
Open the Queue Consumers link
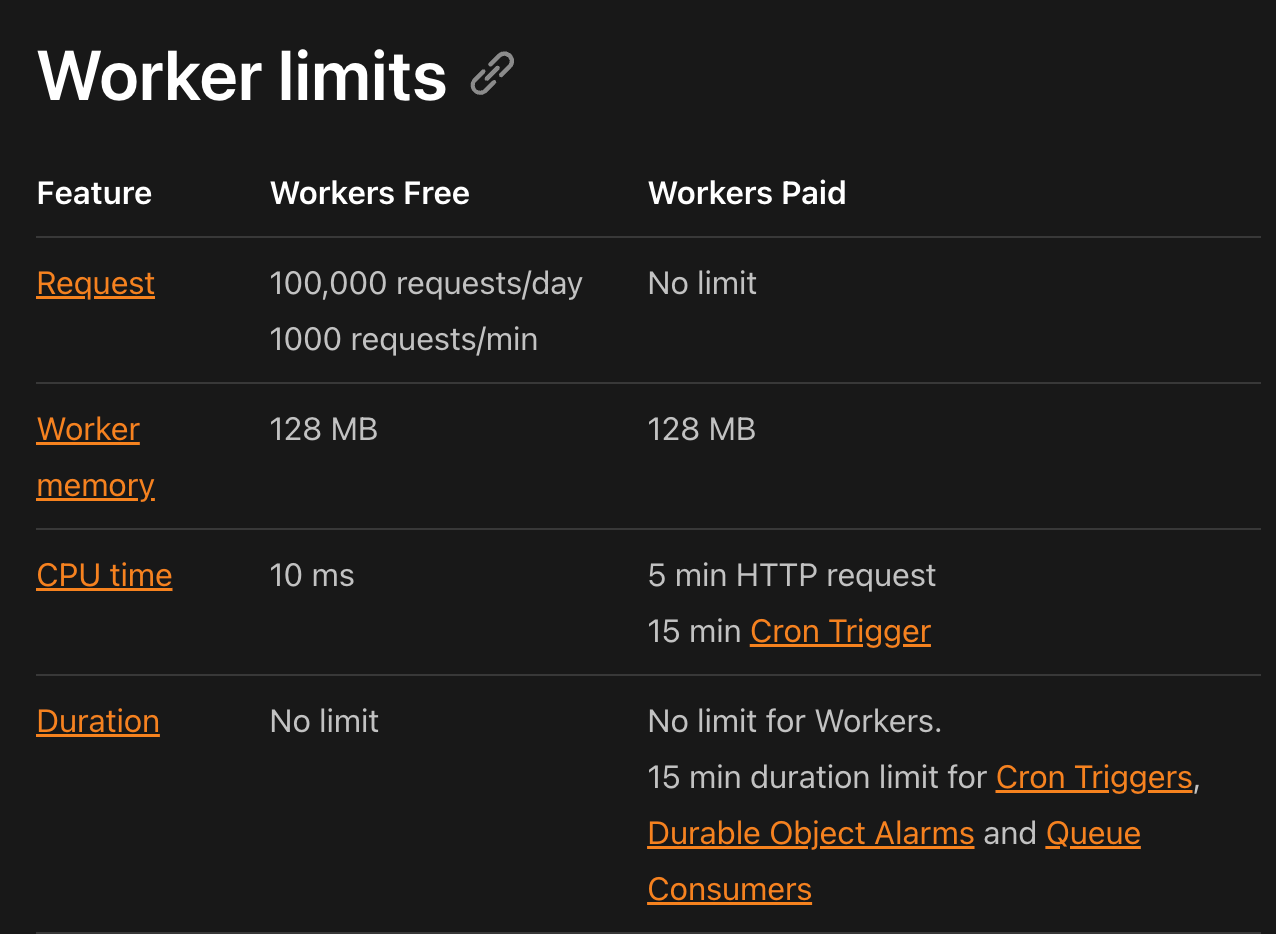tap(894, 861)
